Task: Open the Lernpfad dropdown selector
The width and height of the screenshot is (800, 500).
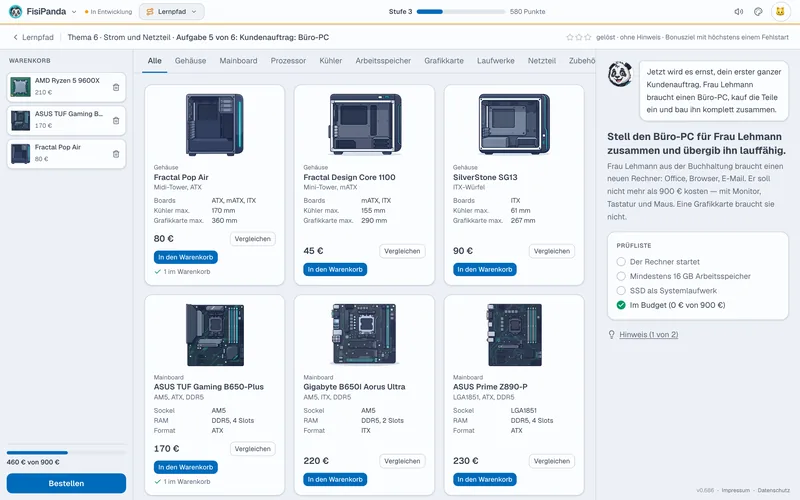Action: [x=172, y=11]
